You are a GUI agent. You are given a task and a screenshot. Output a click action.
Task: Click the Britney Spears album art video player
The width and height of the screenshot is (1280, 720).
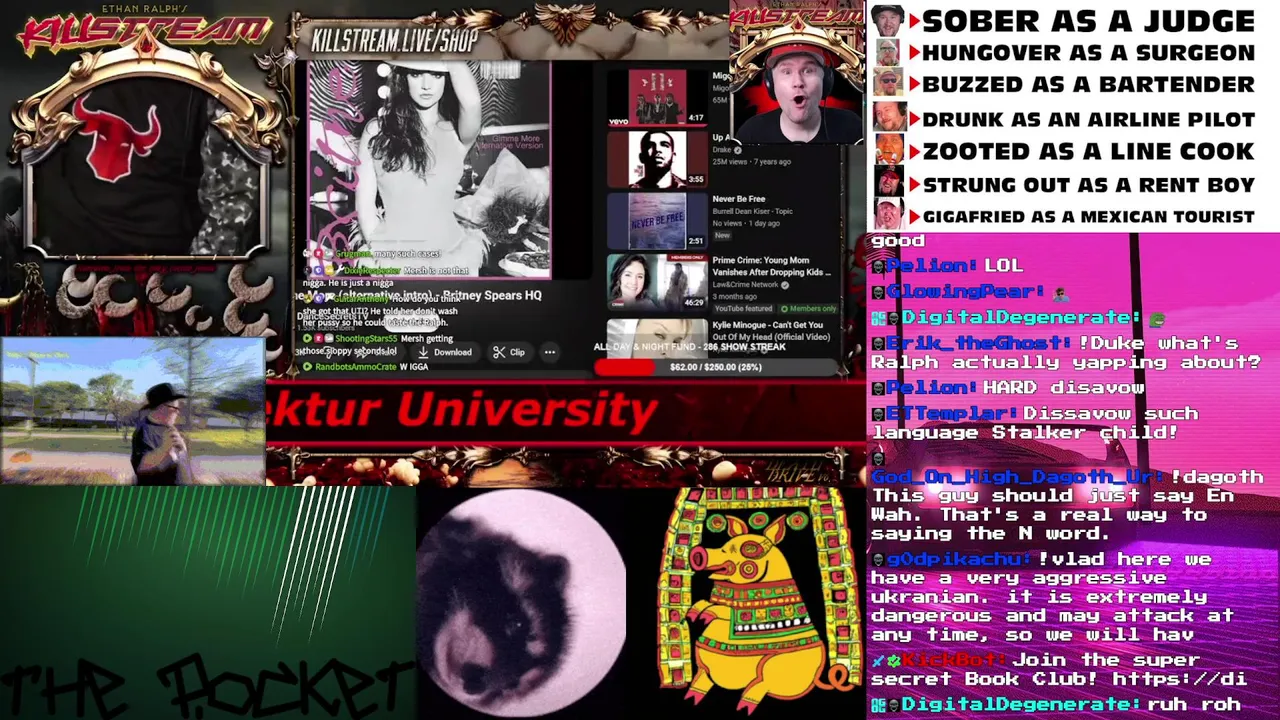click(x=429, y=170)
